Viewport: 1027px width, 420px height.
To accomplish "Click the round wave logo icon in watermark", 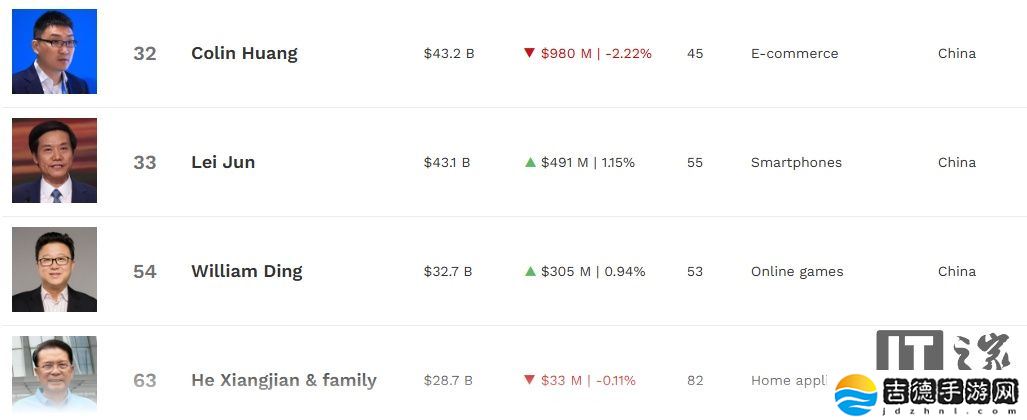I will (856, 393).
